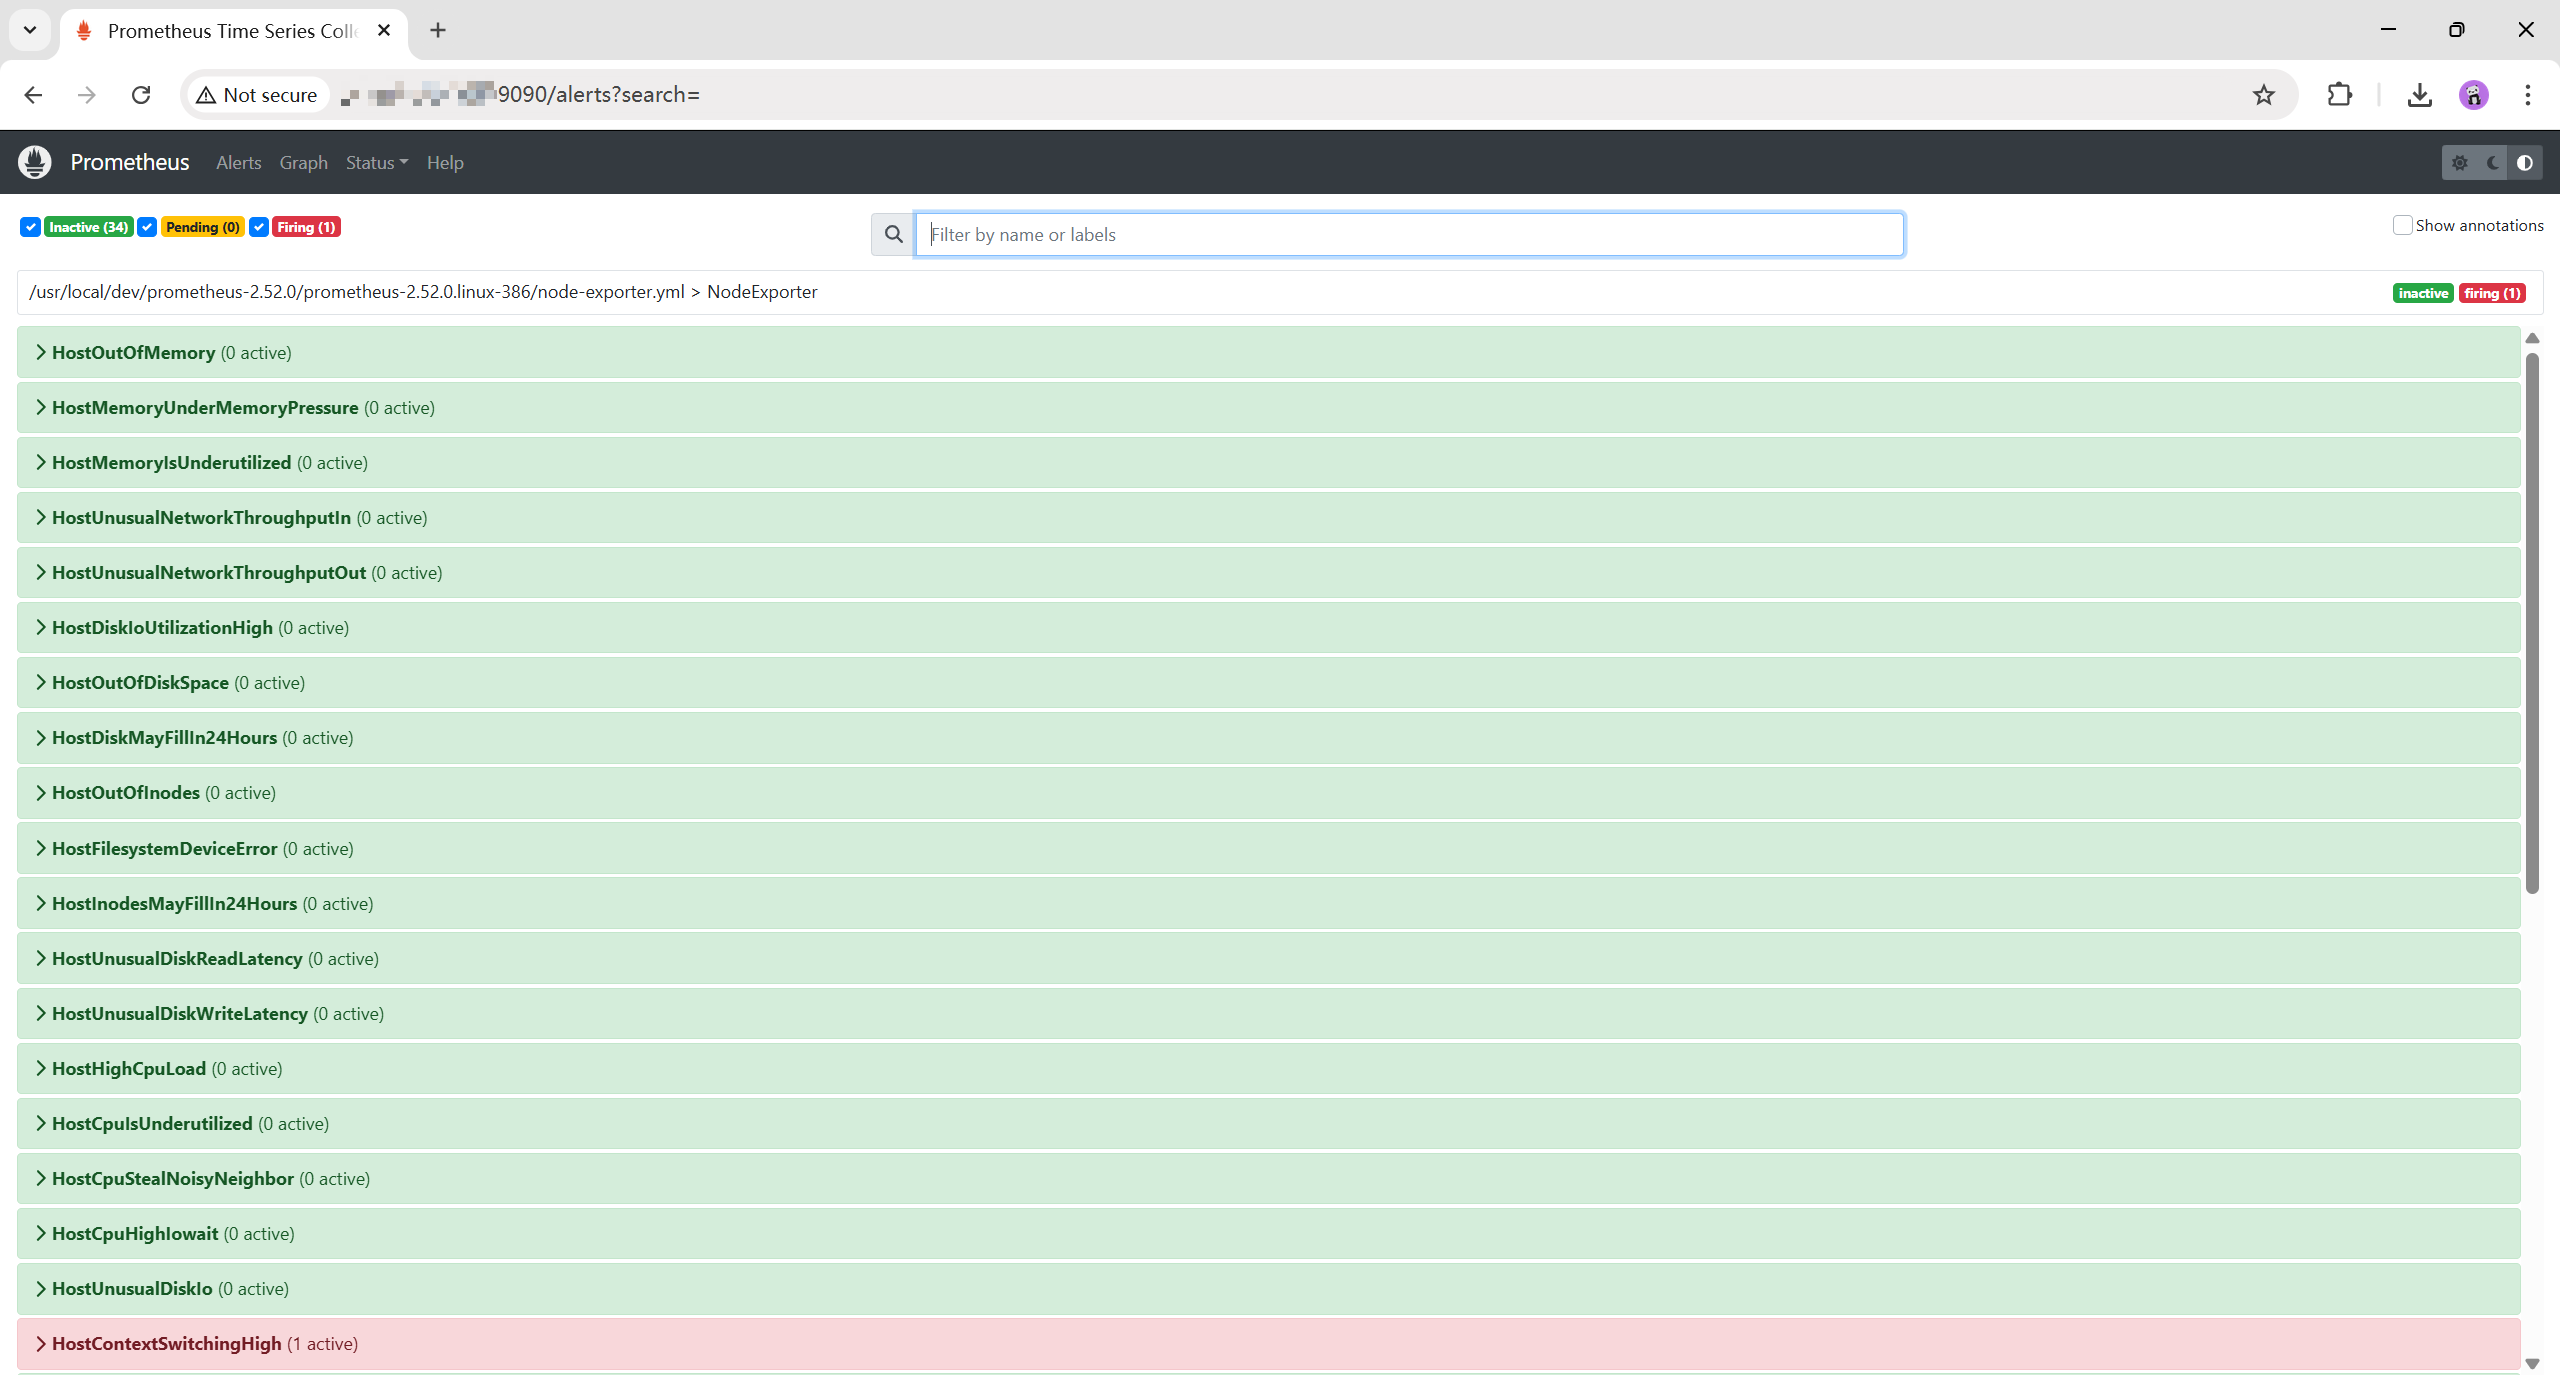Click the Alerts navigation link
2560x1378 pixels.
[x=238, y=163]
